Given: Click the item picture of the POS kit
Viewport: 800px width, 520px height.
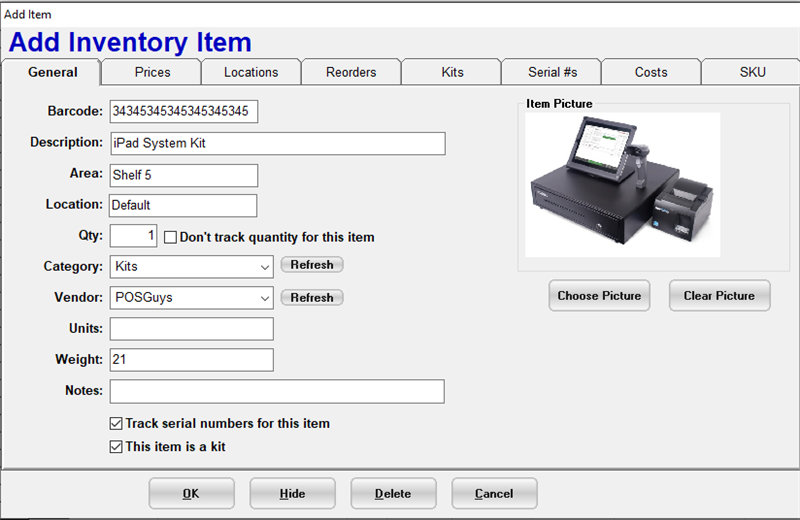Looking at the screenshot, I should (622, 185).
